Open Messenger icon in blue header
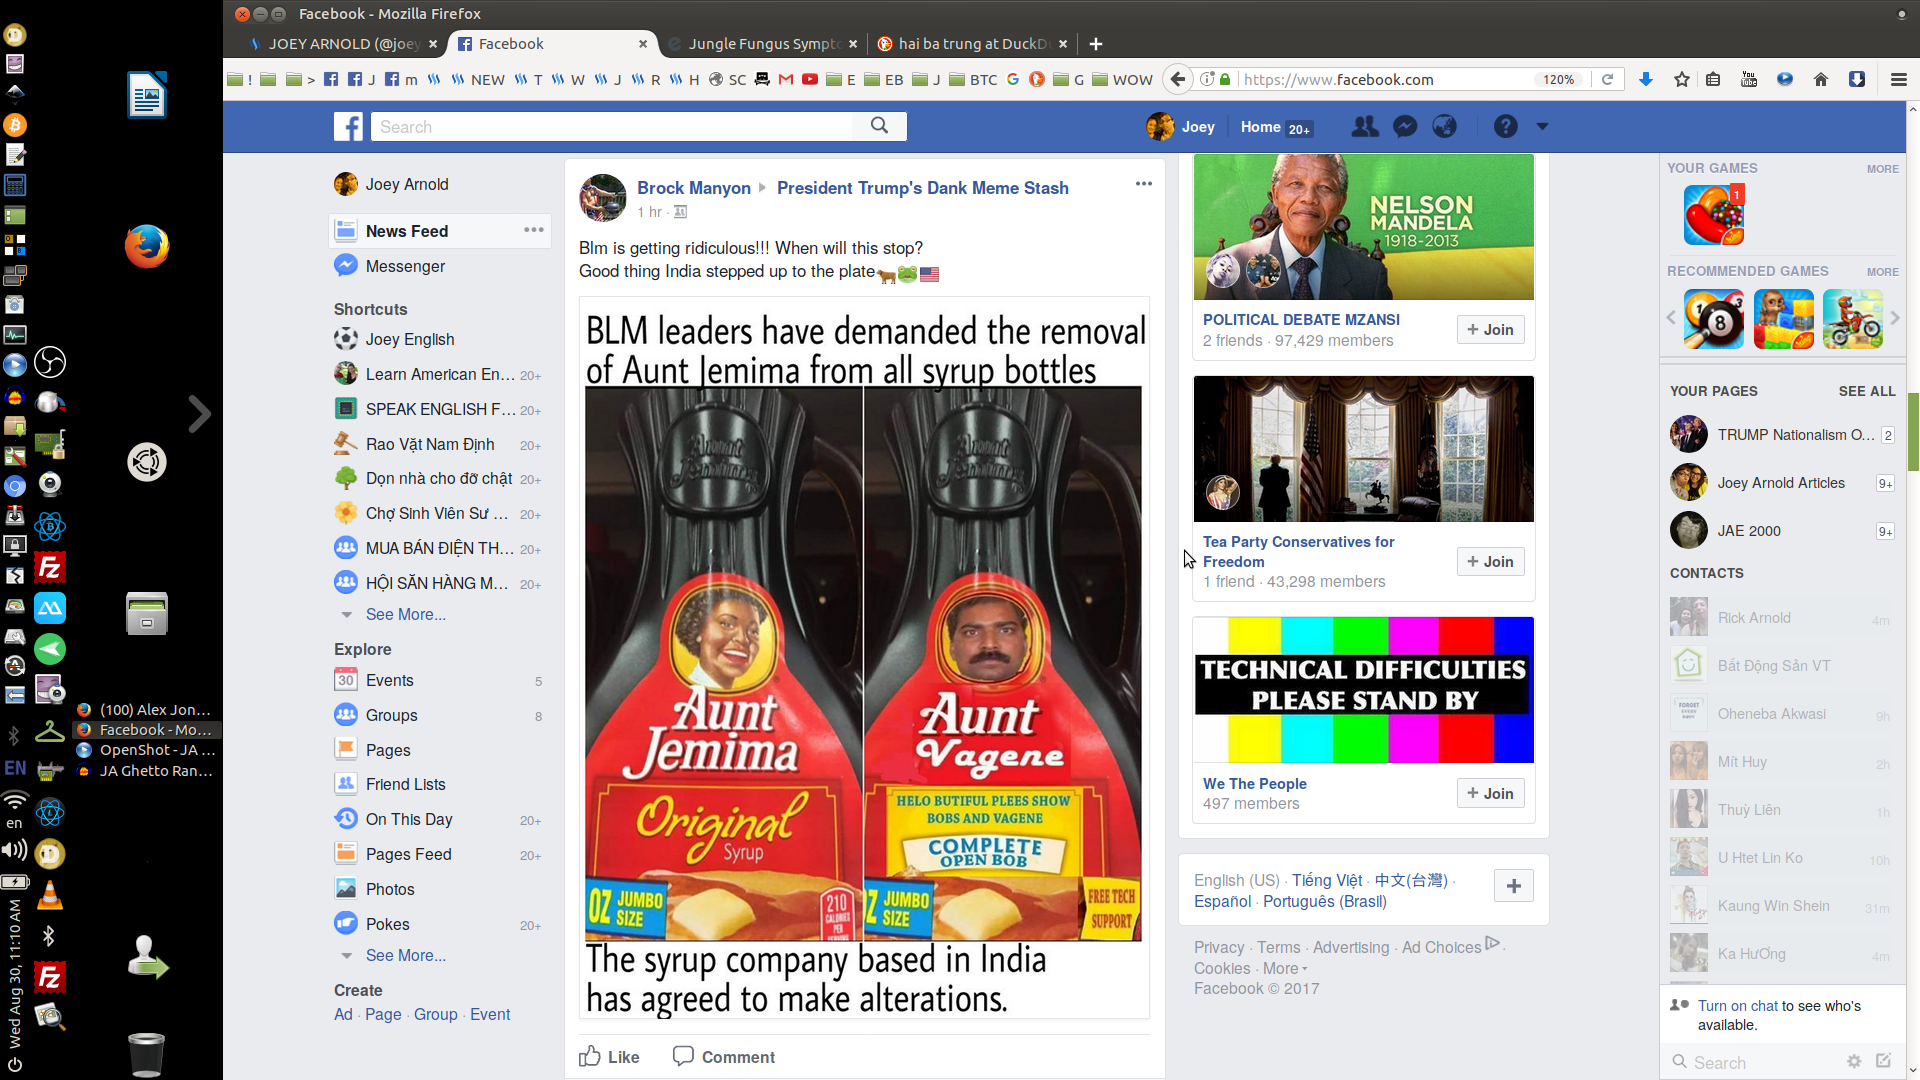Image resolution: width=1920 pixels, height=1080 pixels. tap(1405, 127)
